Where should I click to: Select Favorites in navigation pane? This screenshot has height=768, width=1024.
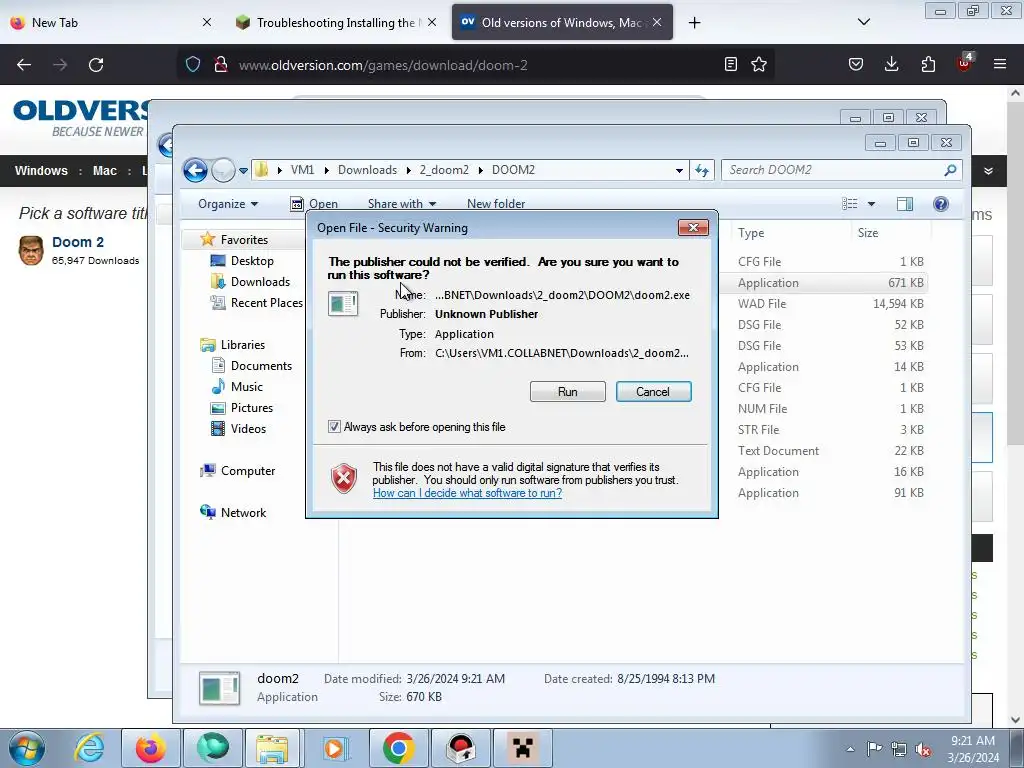tap(244, 240)
